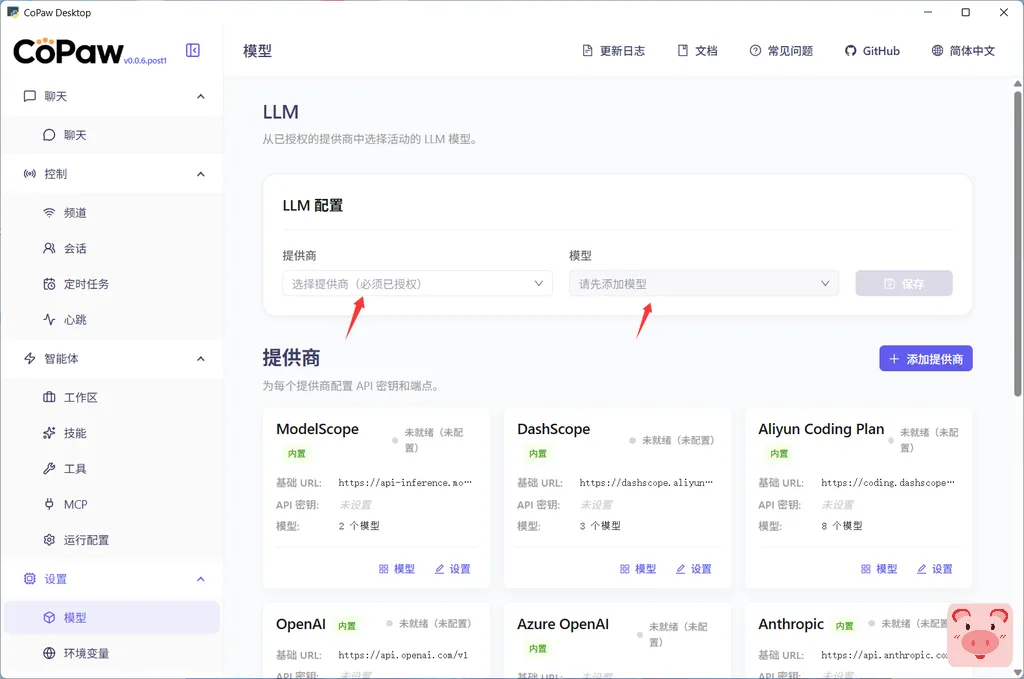
Task: Click the DashScope provider title
Action: [x=554, y=429]
